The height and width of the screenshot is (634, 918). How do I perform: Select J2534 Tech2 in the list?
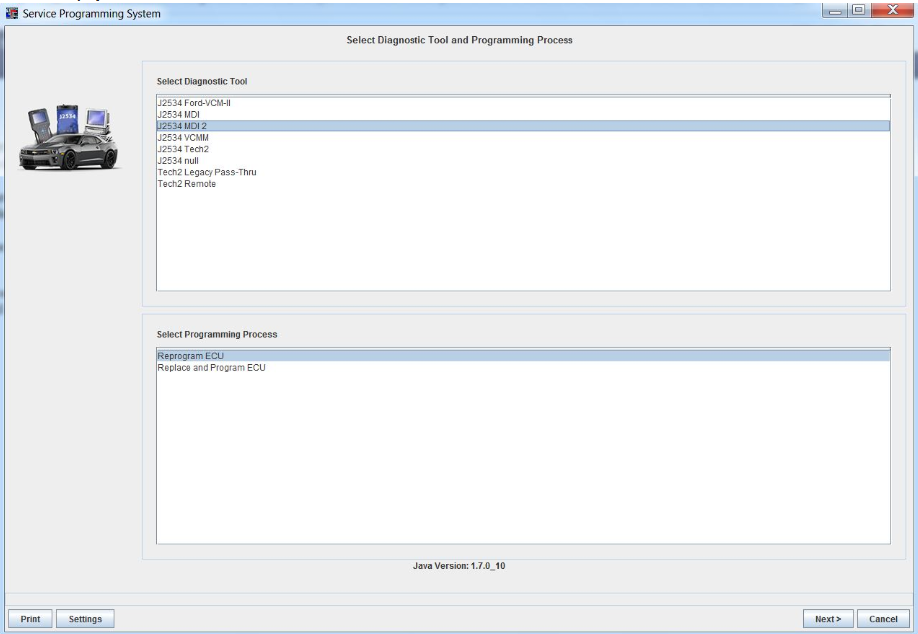click(x=183, y=149)
